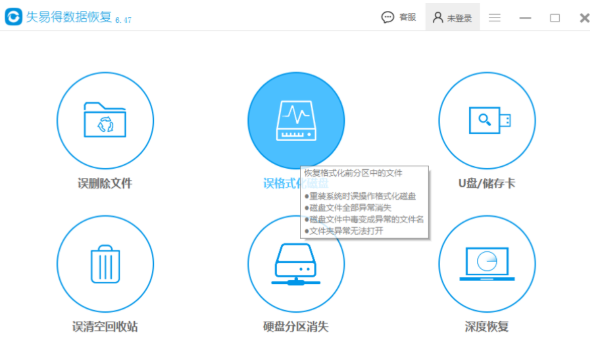
Task: Open the hamburger menu in title bar
Action: tap(494, 18)
